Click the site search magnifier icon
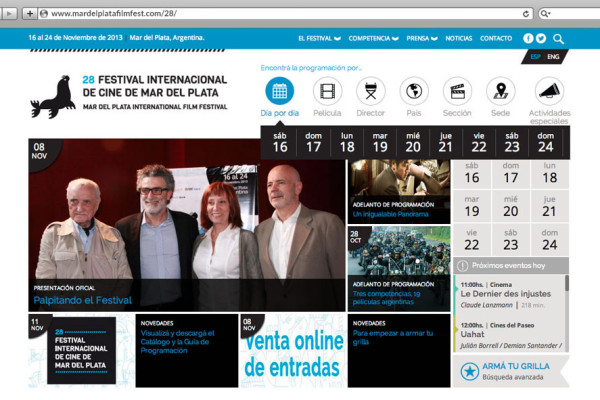Screen dimensions: 600x400 click(558, 39)
